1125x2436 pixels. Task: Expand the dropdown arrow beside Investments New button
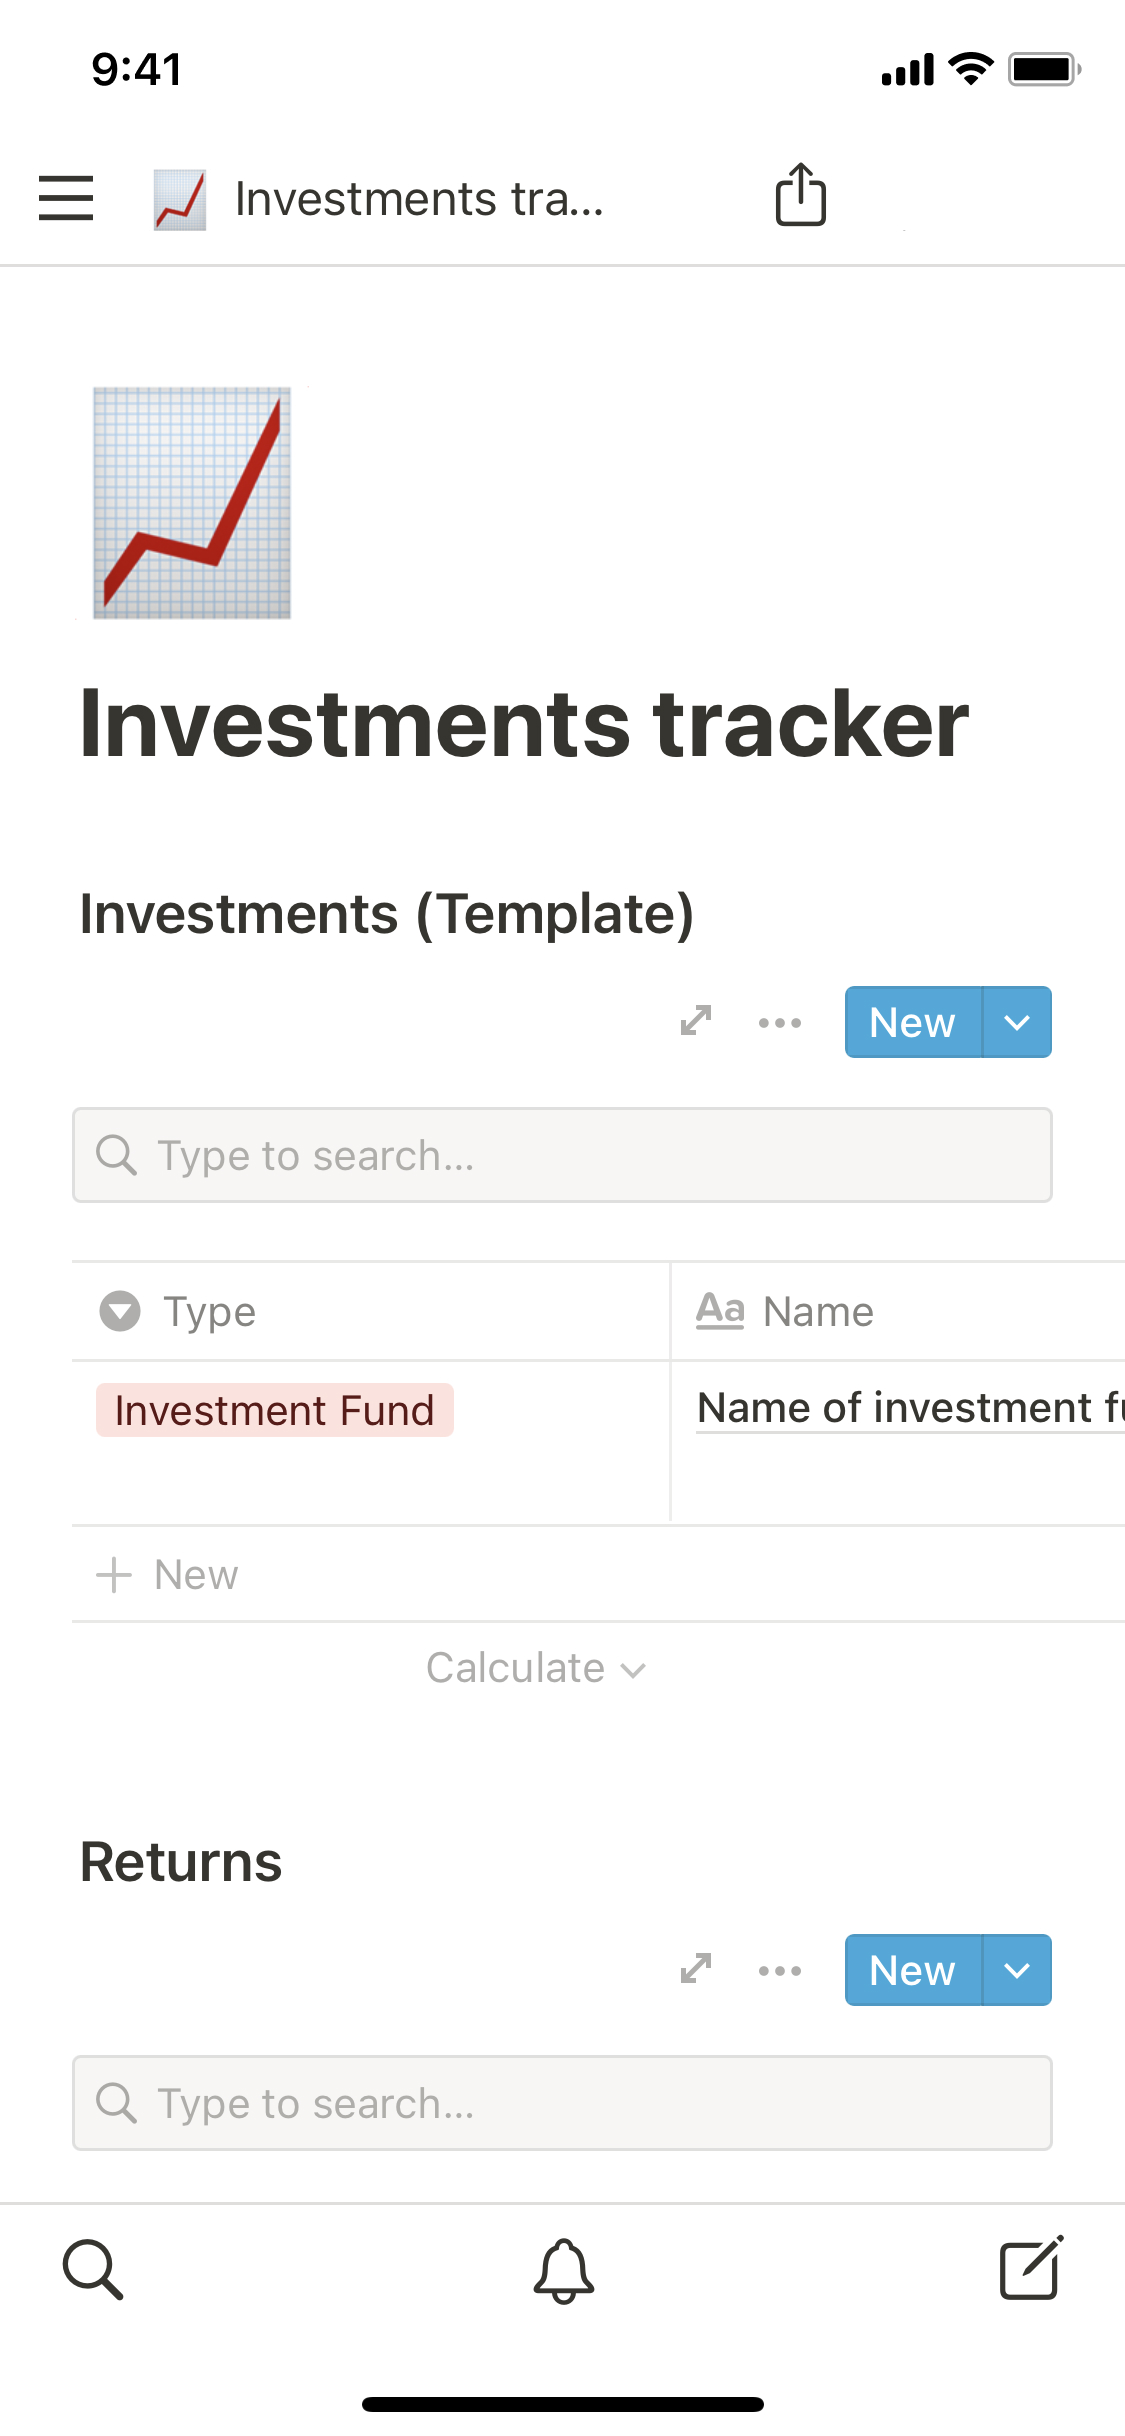(x=1017, y=1022)
